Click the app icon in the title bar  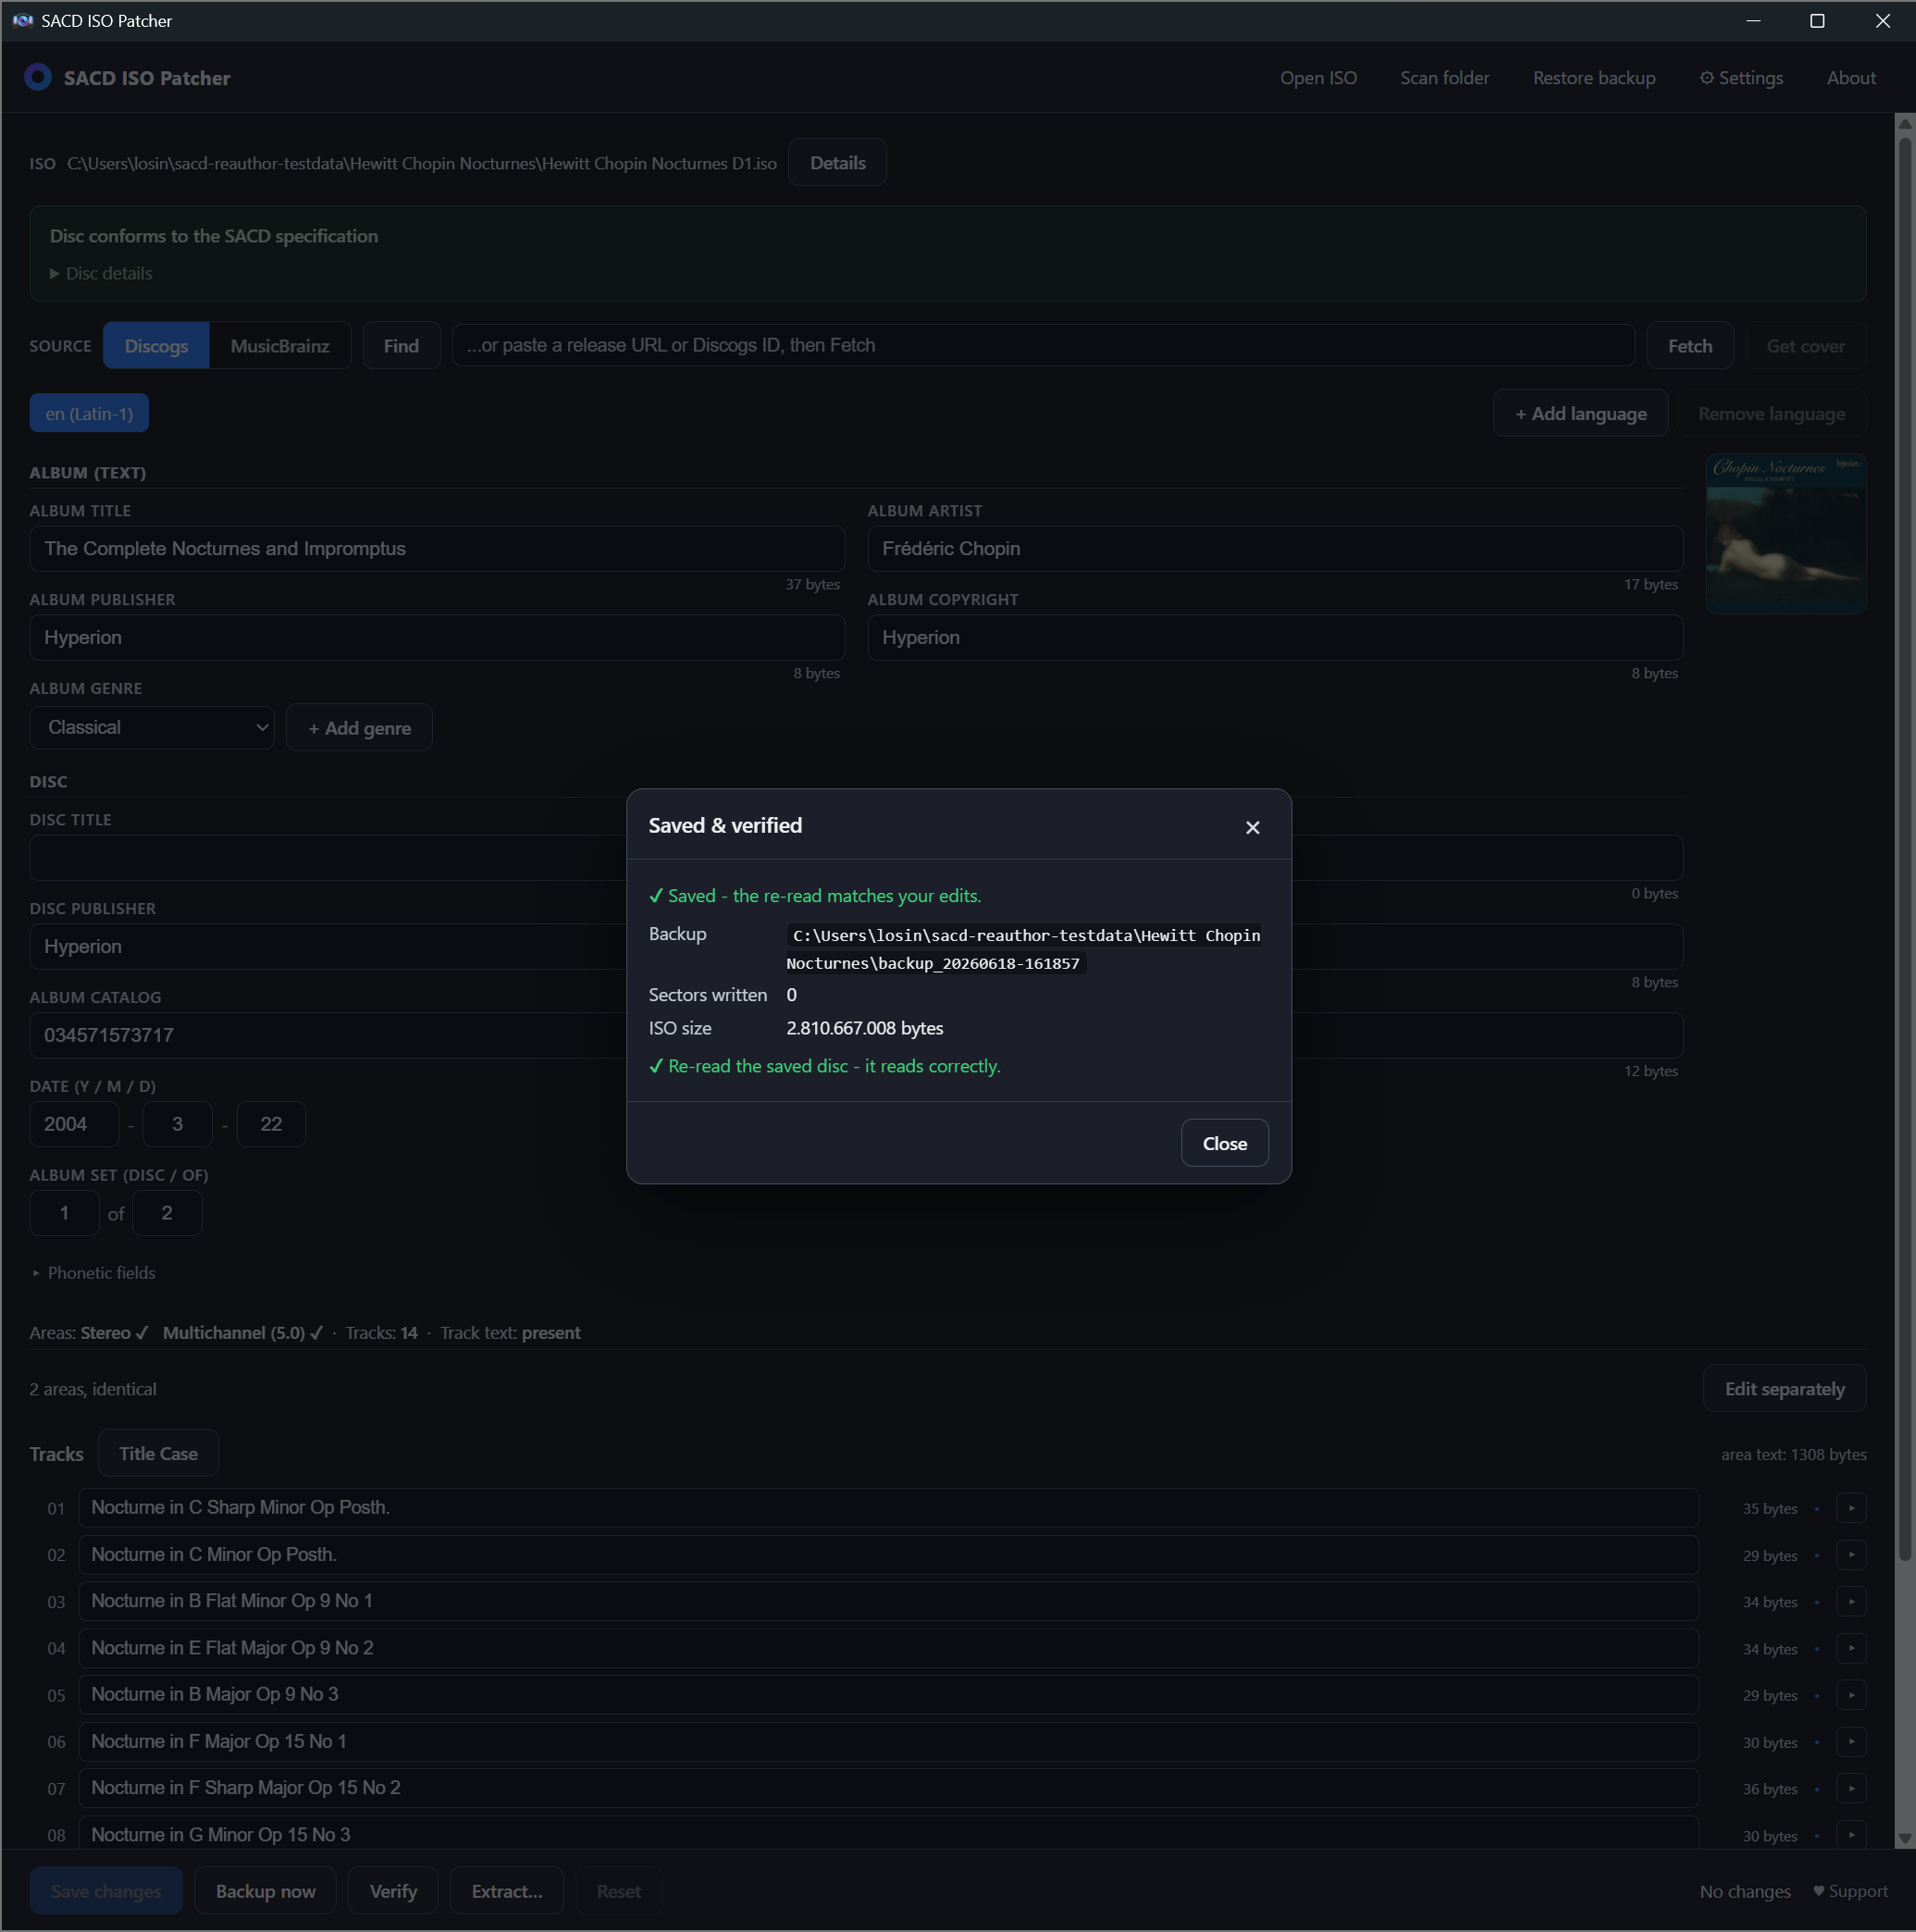(x=22, y=20)
